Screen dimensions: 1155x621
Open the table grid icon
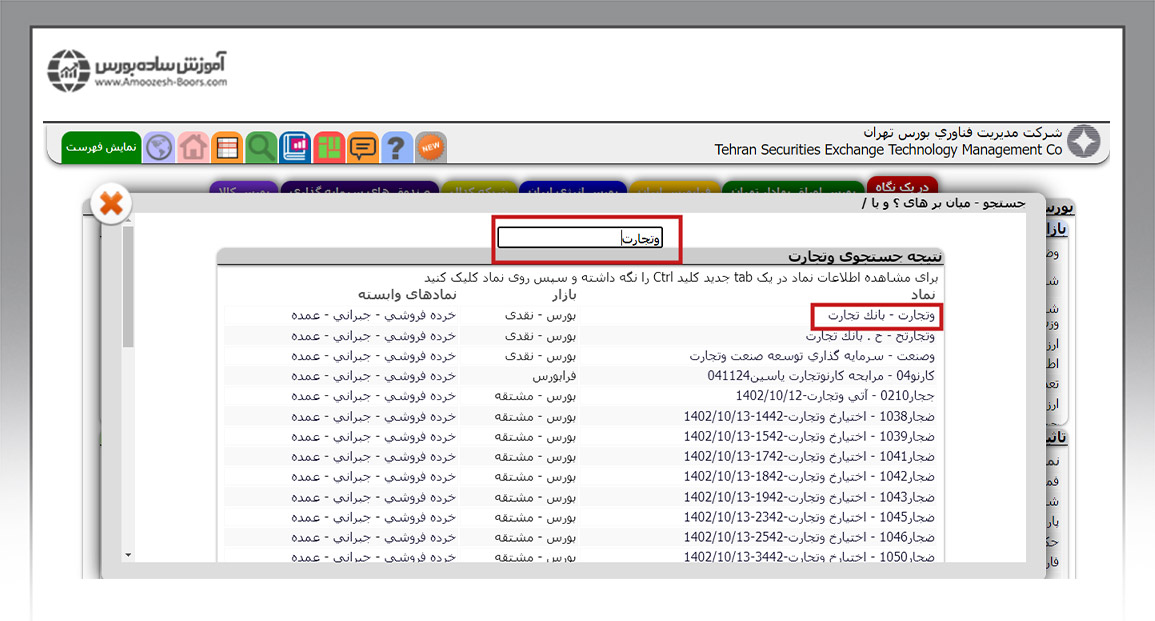pyautogui.click(x=227, y=148)
